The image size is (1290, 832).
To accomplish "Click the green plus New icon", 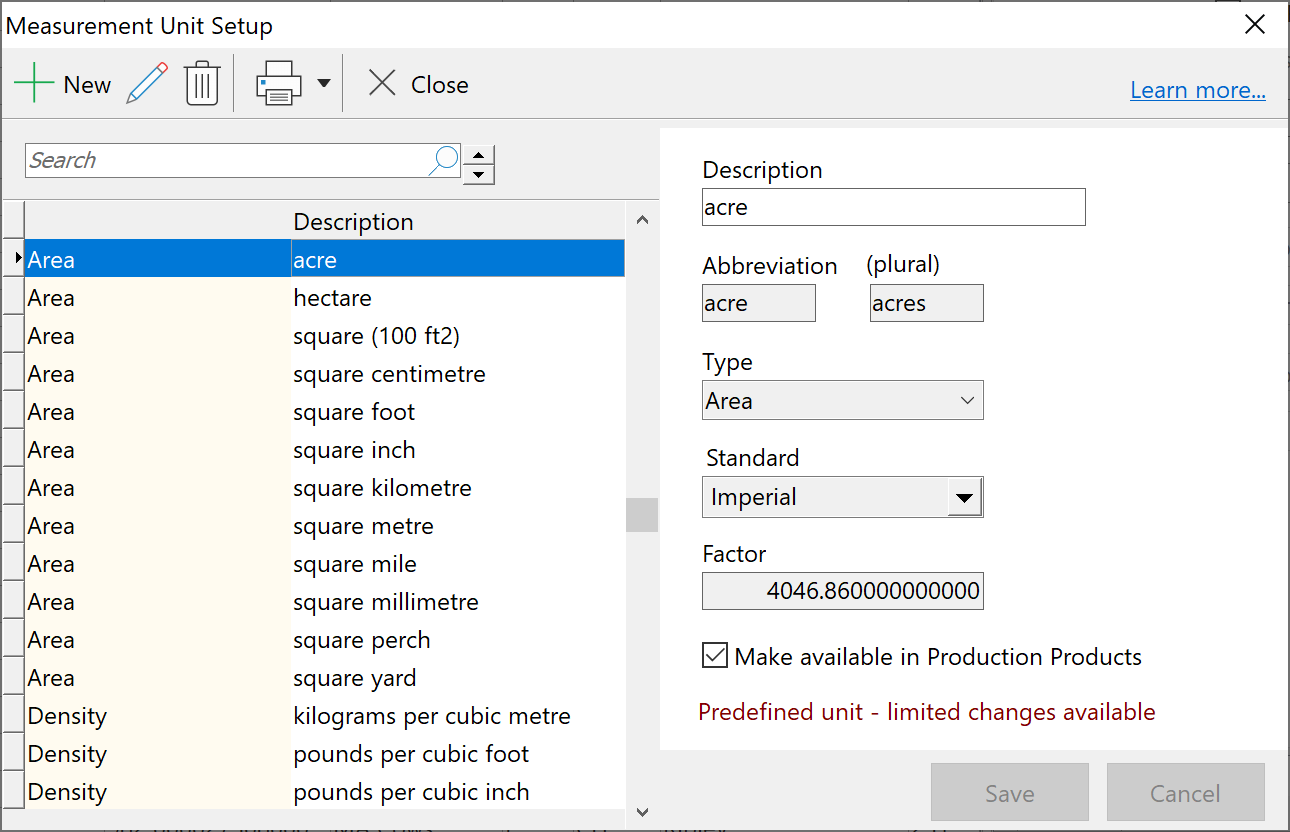I will pyautogui.click(x=34, y=84).
